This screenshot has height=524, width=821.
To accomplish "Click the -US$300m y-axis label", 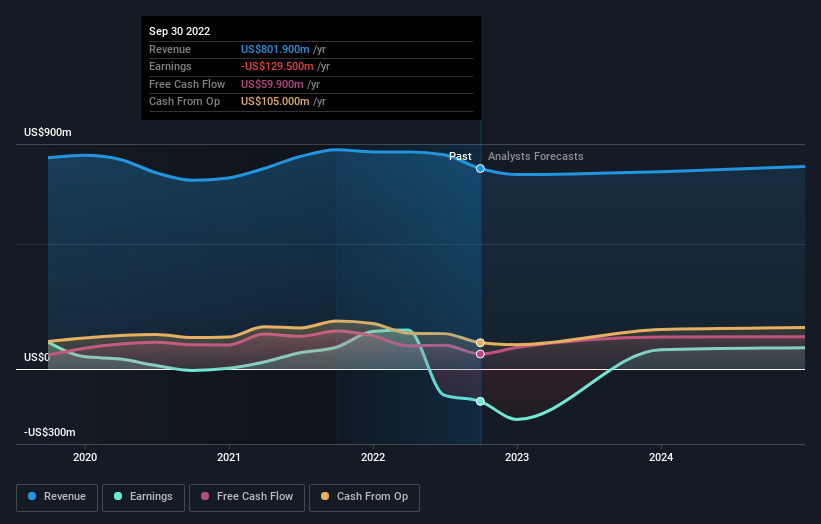I will (50, 432).
